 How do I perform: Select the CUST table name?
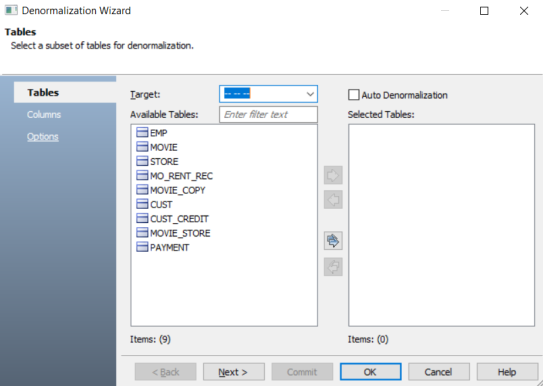pos(161,205)
